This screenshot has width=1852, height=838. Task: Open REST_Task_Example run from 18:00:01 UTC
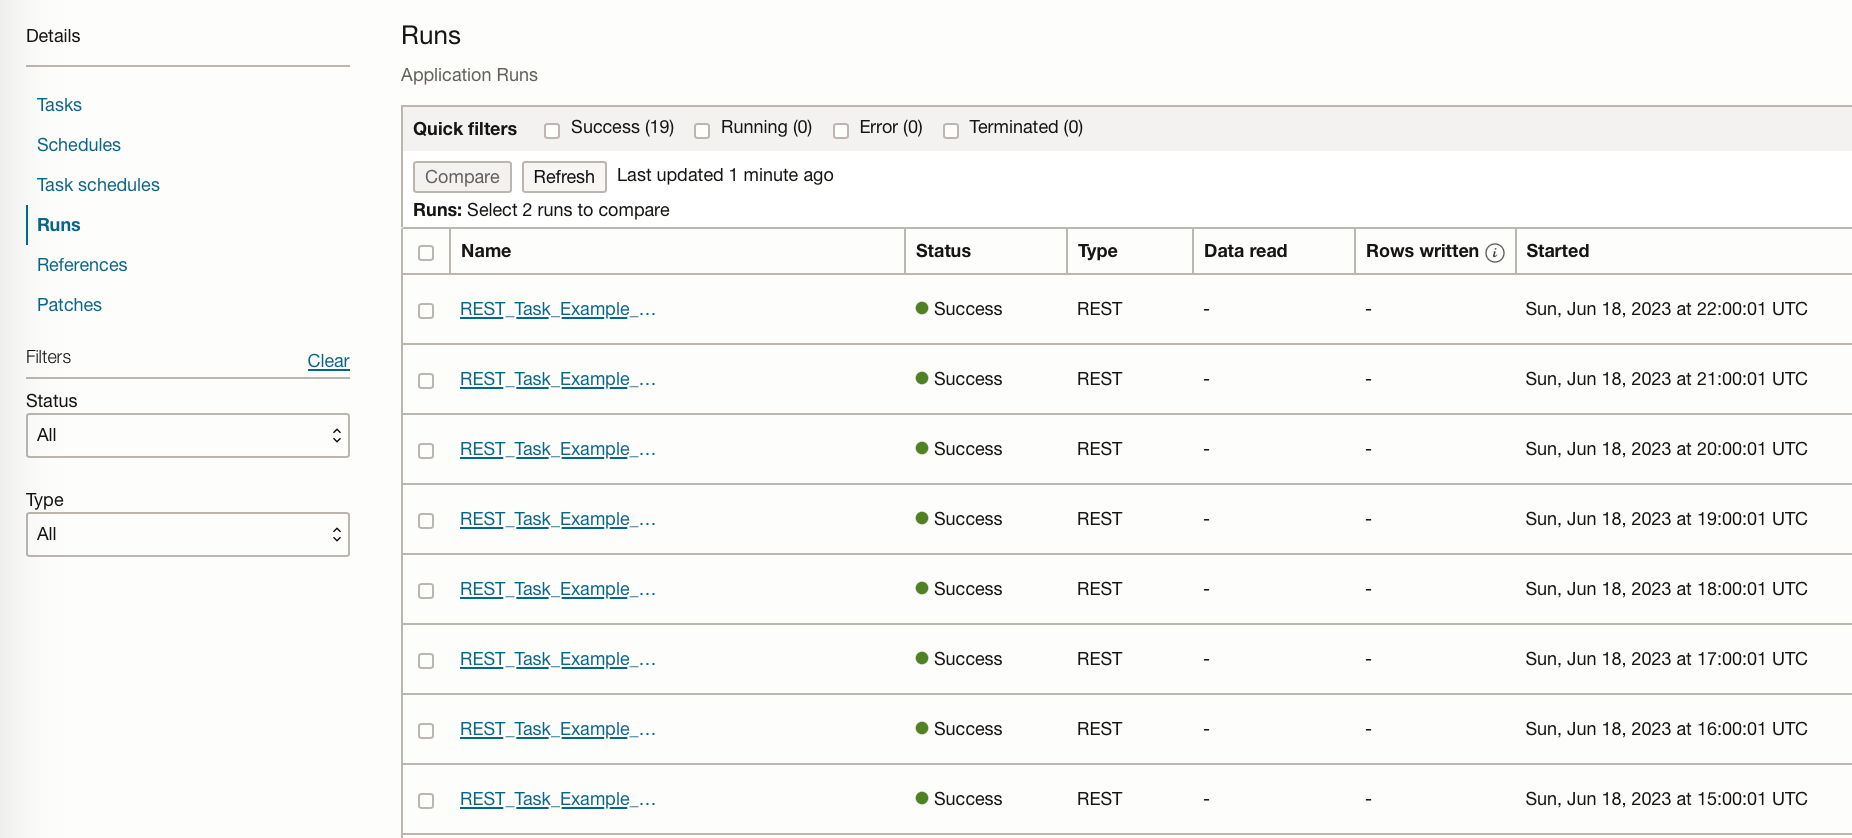click(x=558, y=589)
